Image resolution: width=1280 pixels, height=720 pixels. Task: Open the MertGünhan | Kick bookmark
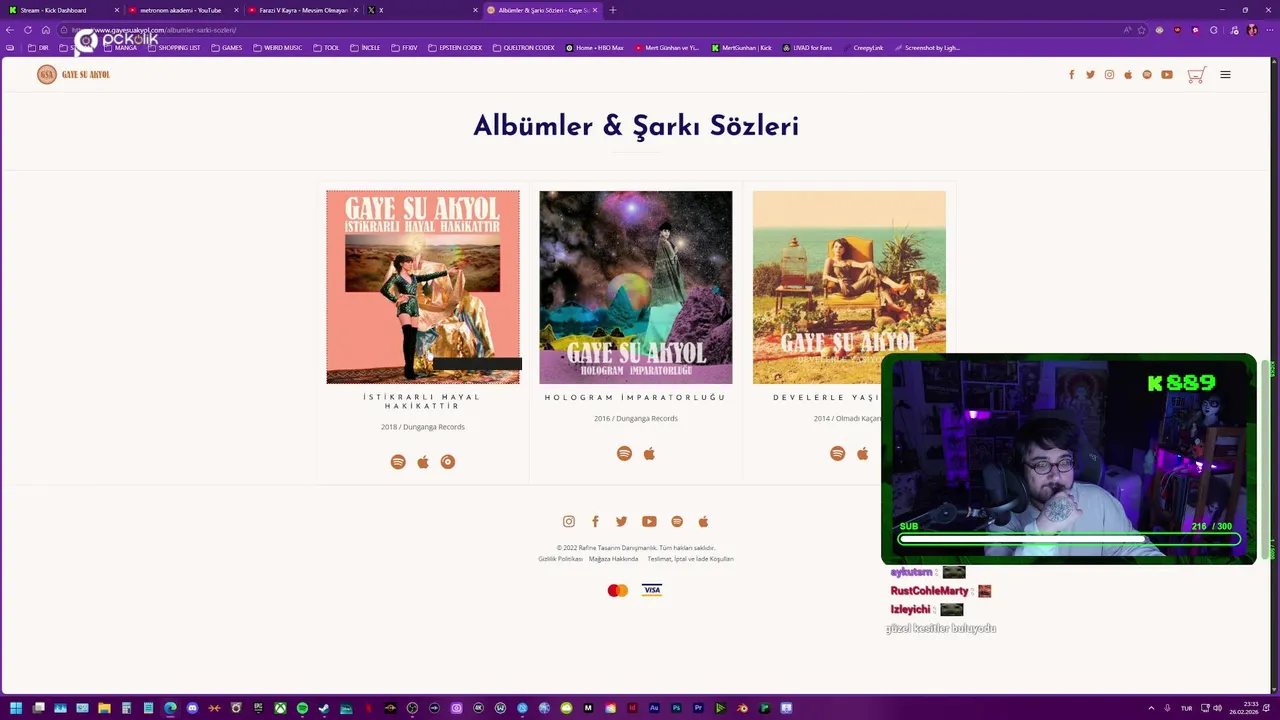coord(741,48)
